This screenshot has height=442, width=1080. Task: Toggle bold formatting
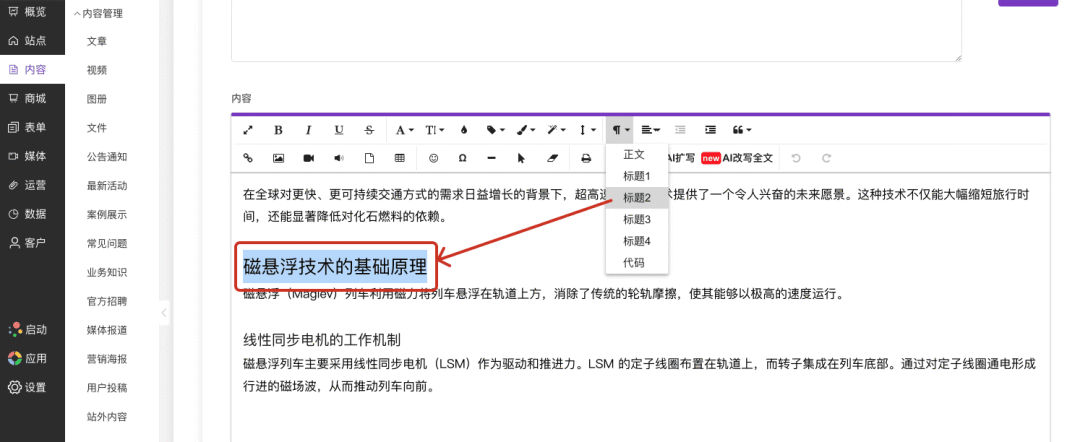coord(278,130)
